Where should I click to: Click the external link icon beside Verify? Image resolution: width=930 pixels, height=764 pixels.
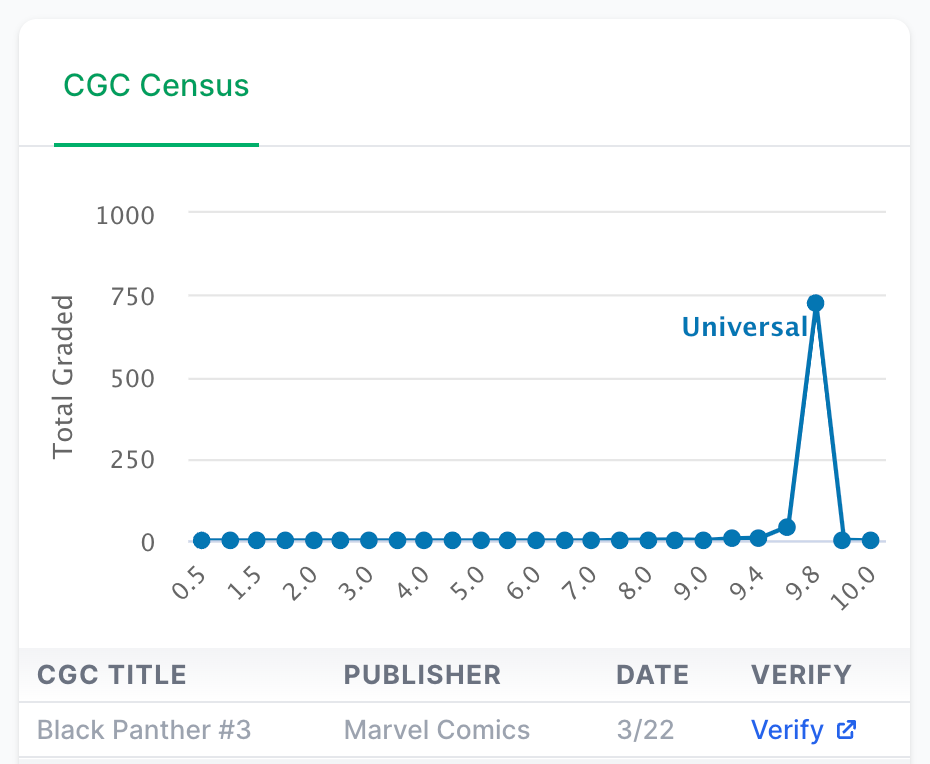pos(846,730)
